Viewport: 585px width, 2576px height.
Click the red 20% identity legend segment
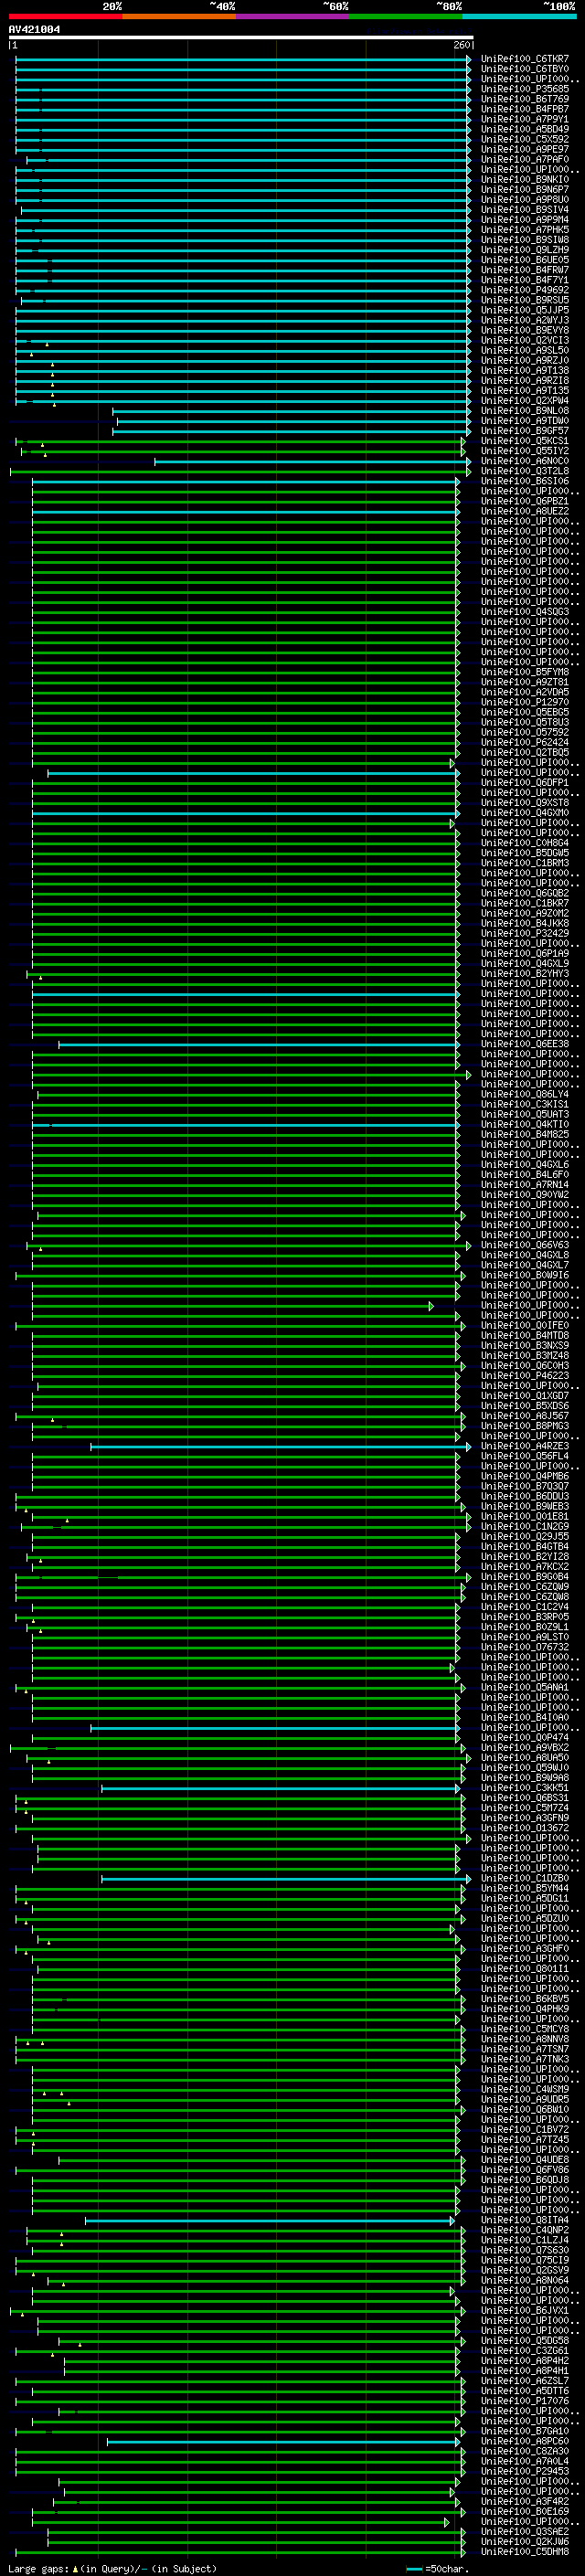(65, 16)
